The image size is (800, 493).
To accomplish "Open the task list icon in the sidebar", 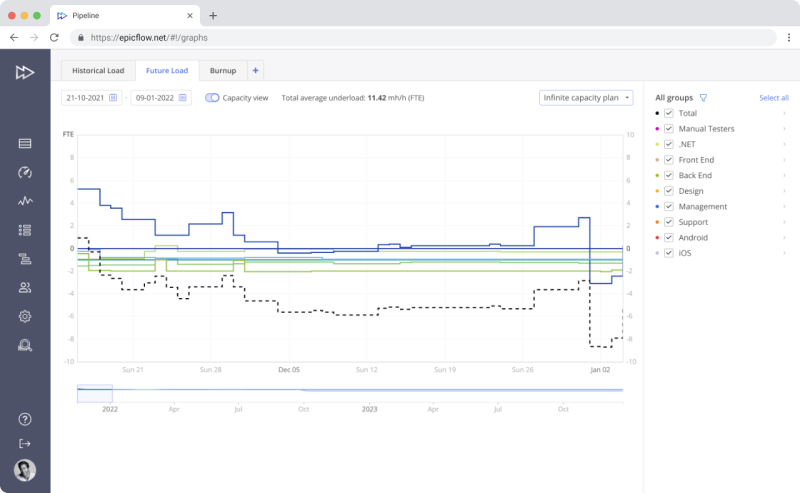I will click(x=25, y=230).
